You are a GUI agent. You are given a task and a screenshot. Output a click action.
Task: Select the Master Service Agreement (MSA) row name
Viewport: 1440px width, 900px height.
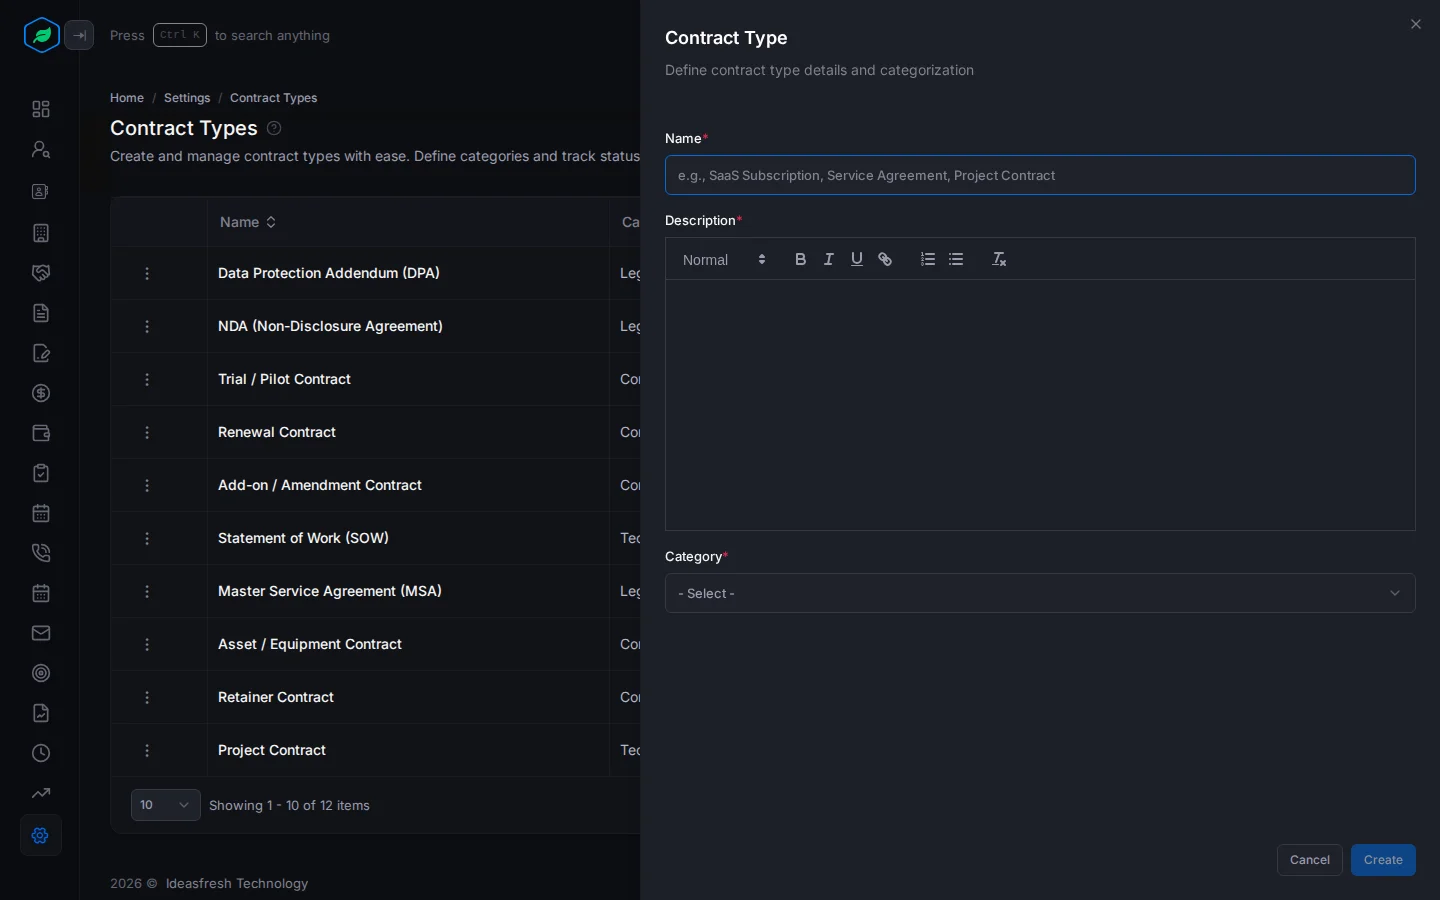[330, 591]
